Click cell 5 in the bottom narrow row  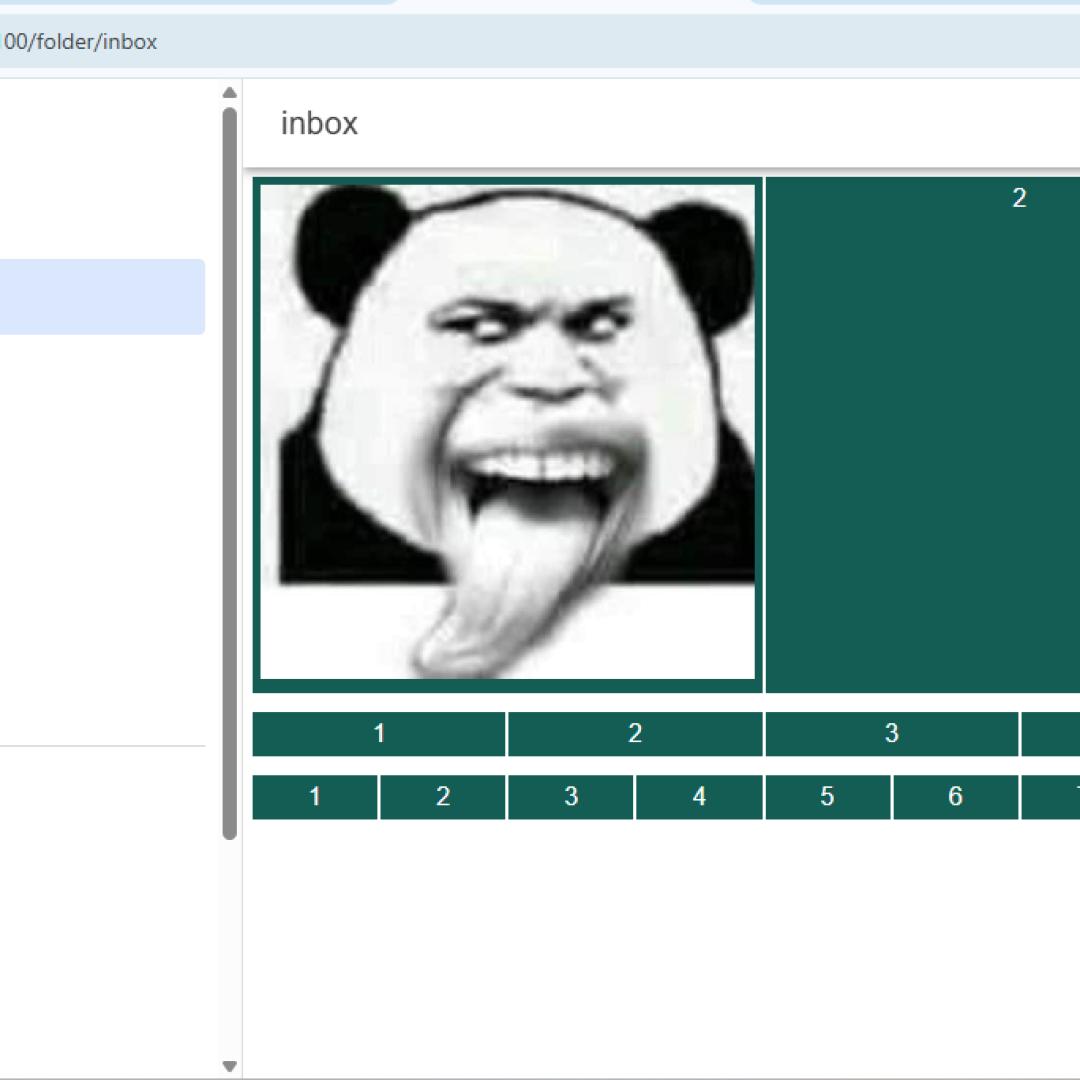(827, 797)
